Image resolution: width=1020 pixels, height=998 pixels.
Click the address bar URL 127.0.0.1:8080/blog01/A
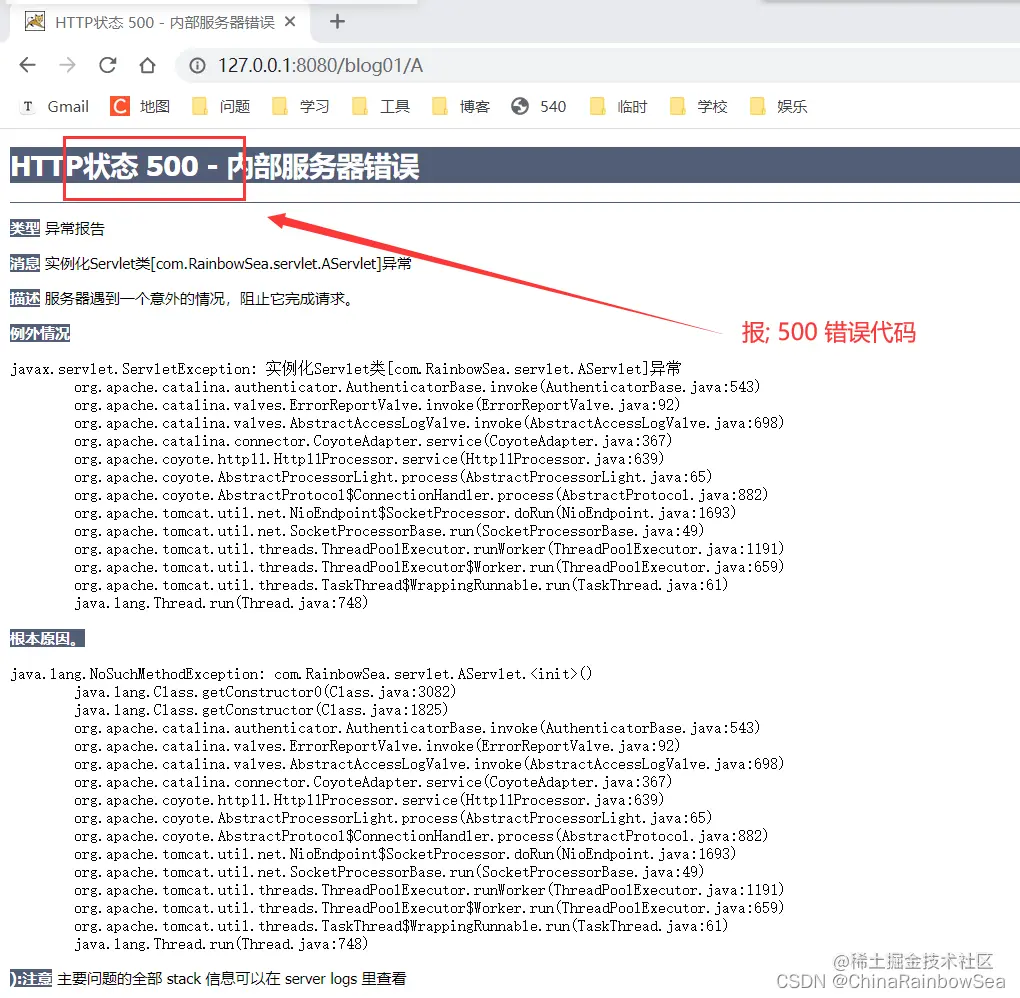320,66
